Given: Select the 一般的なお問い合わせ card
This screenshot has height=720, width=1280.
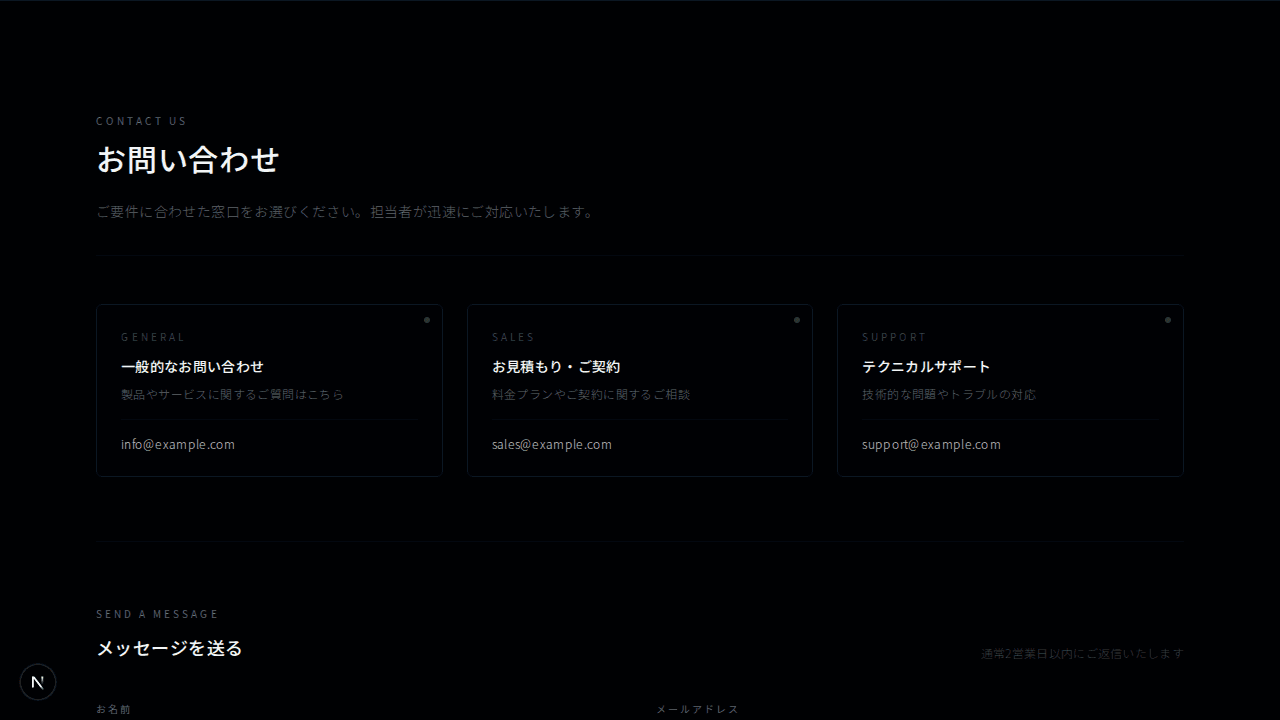Looking at the screenshot, I should click(x=269, y=390).
